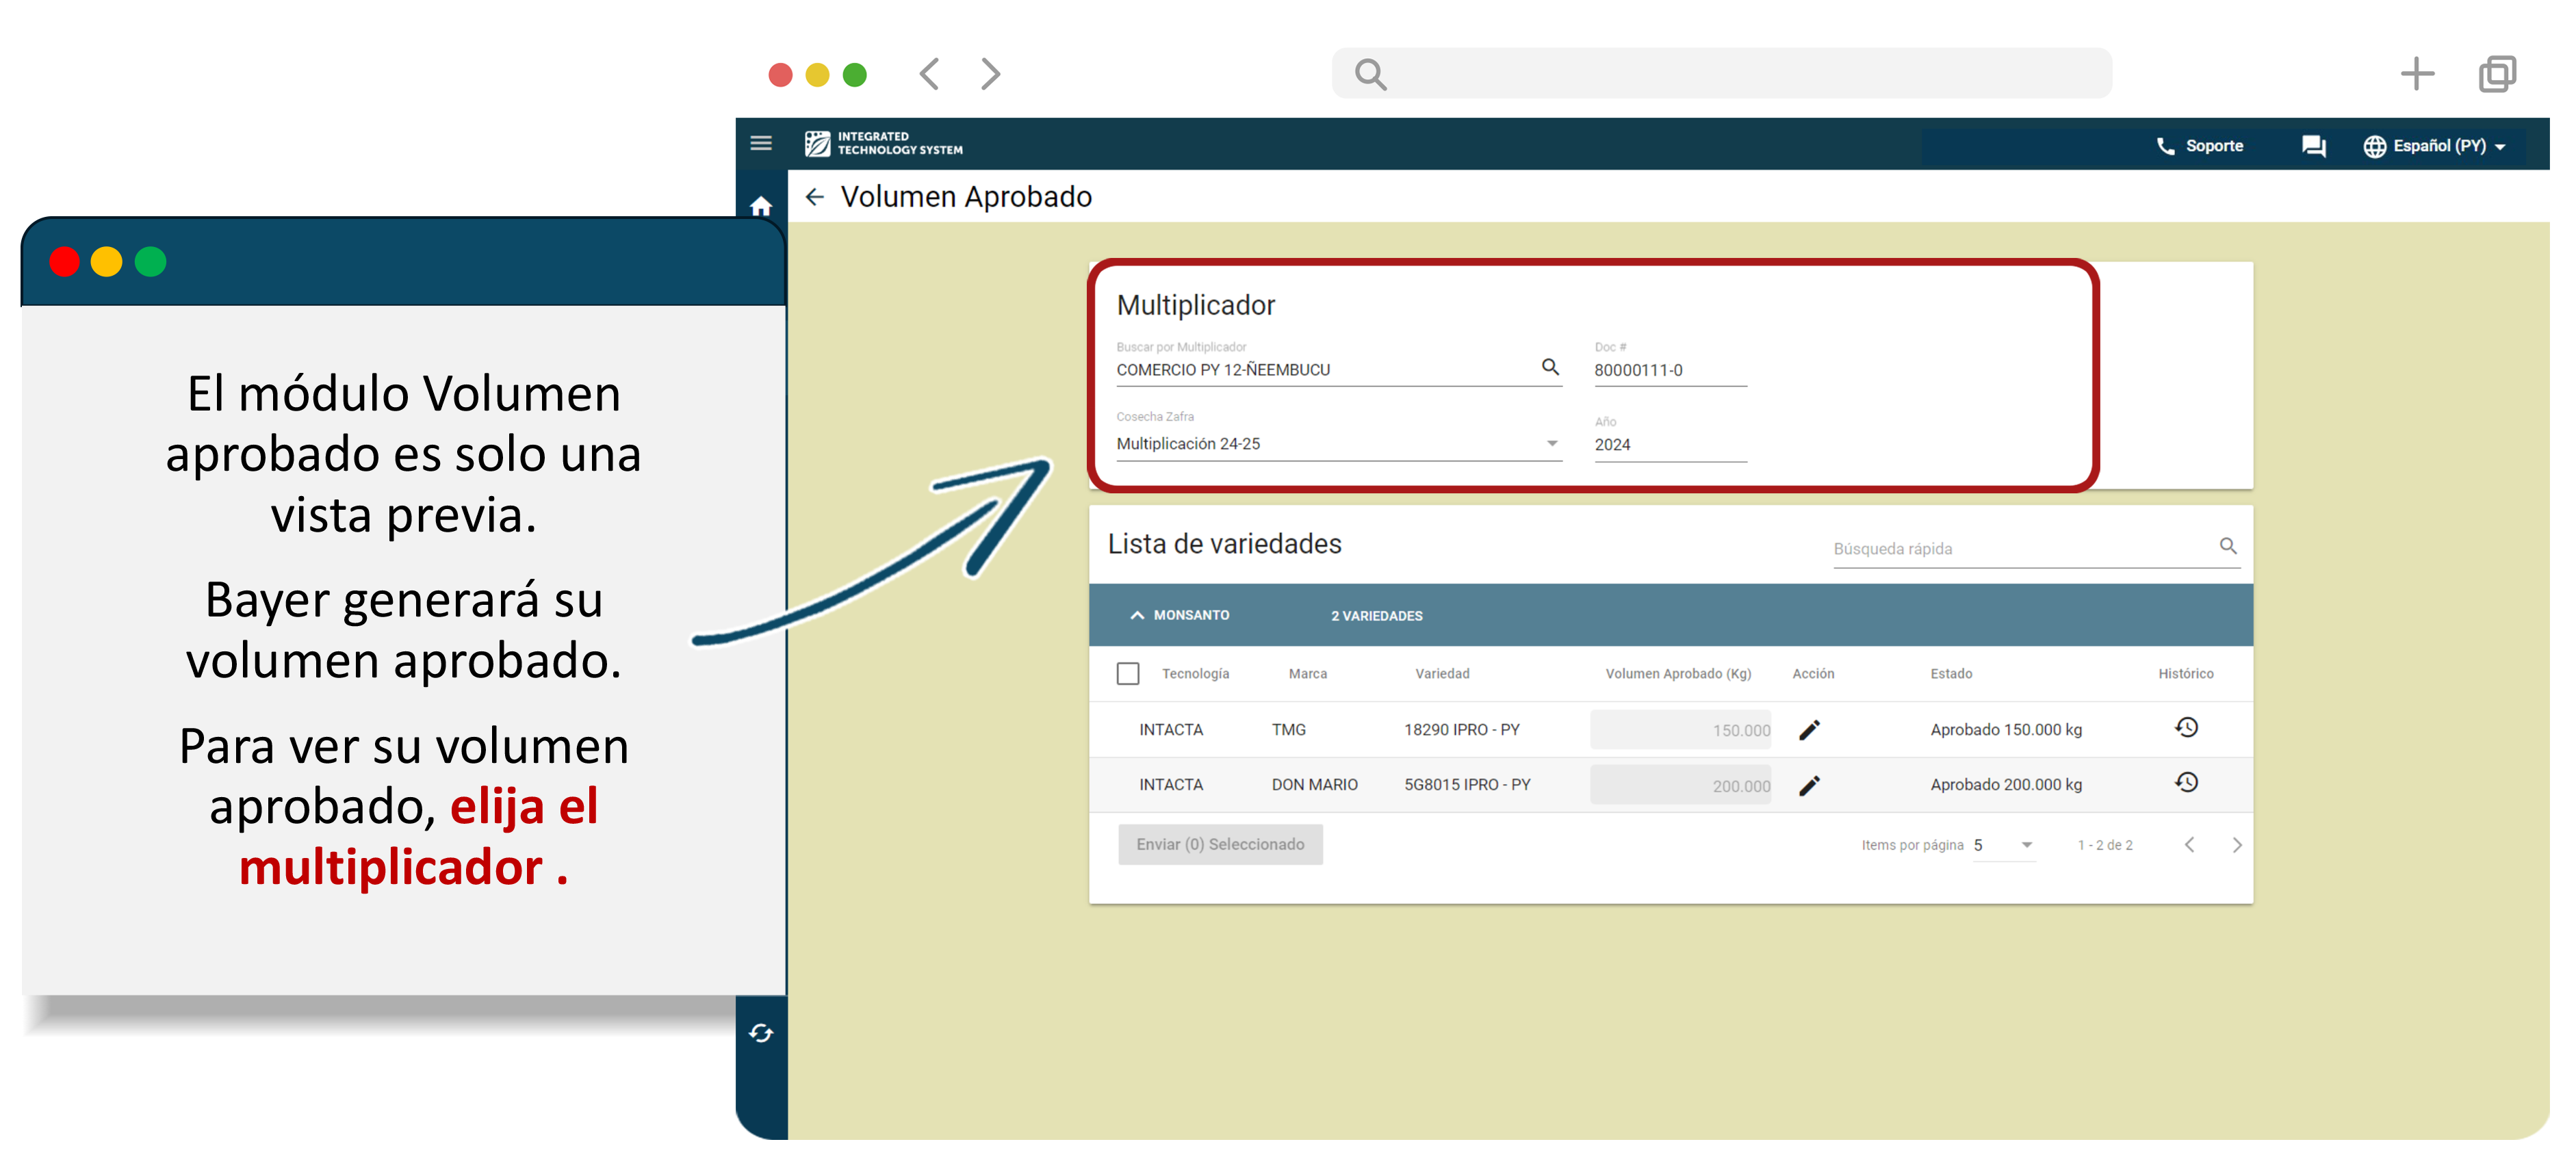Go to next page of varieties
The width and height of the screenshot is (2576, 1170).
click(x=2237, y=845)
